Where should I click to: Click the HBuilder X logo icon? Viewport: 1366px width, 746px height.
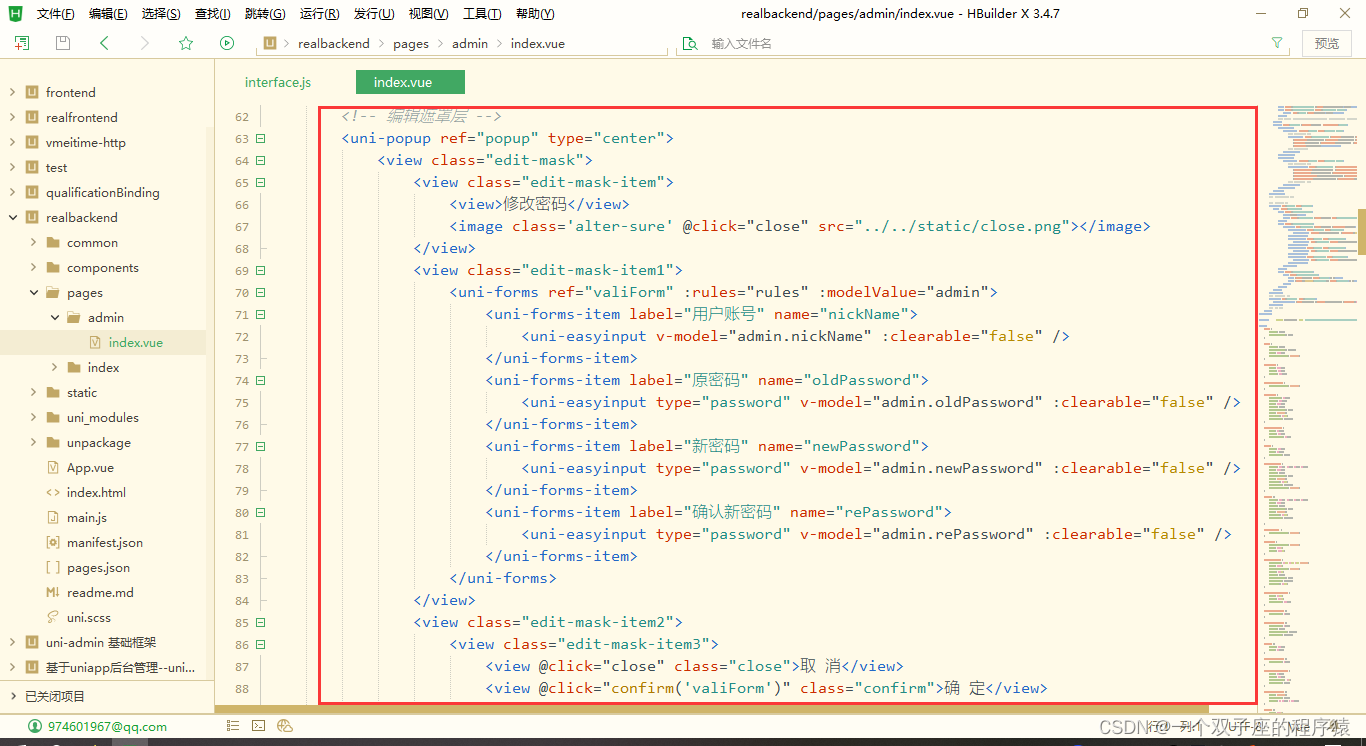[15, 13]
